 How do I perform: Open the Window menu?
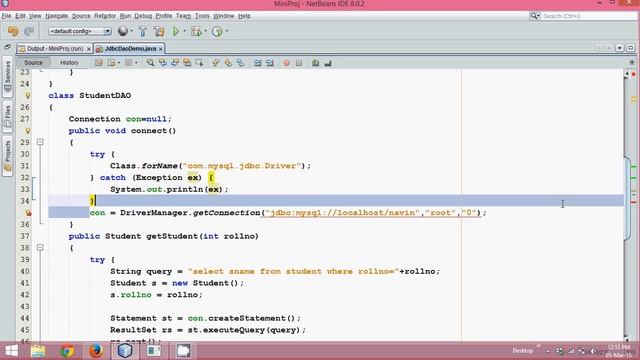(x=224, y=16)
